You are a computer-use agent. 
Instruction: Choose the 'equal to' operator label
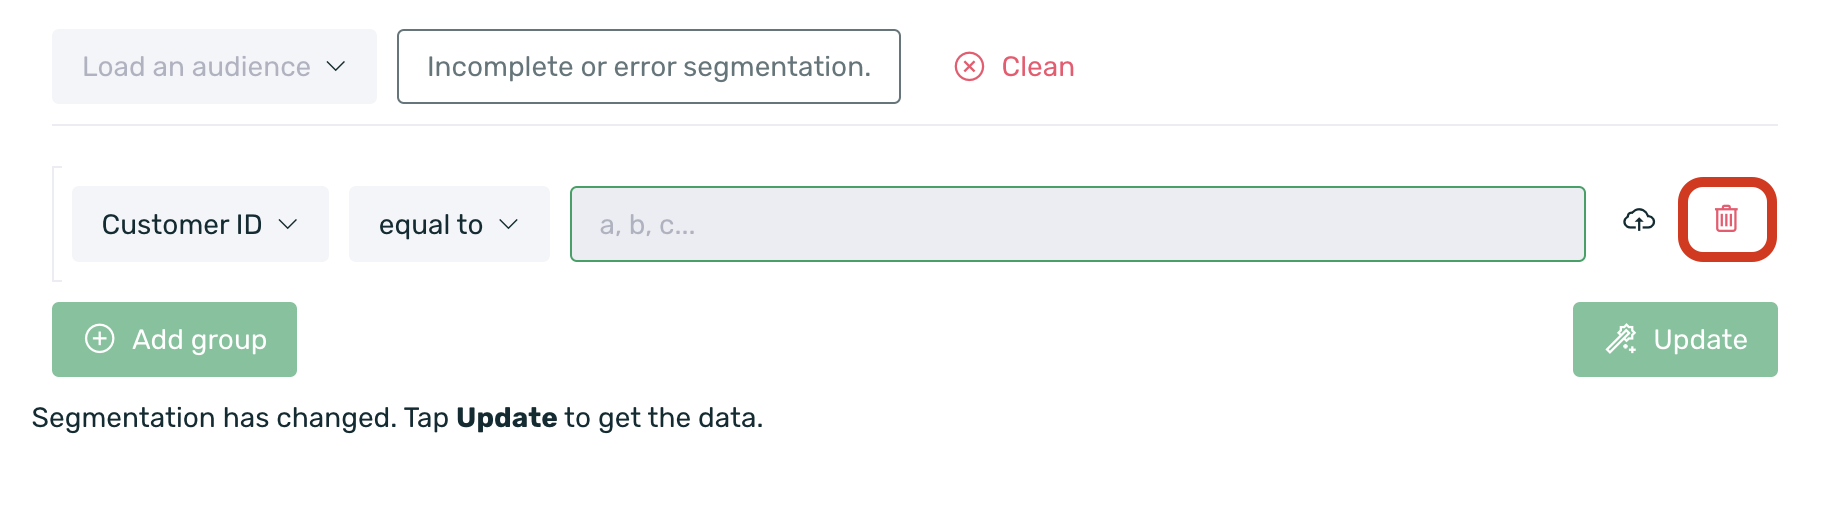[431, 224]
